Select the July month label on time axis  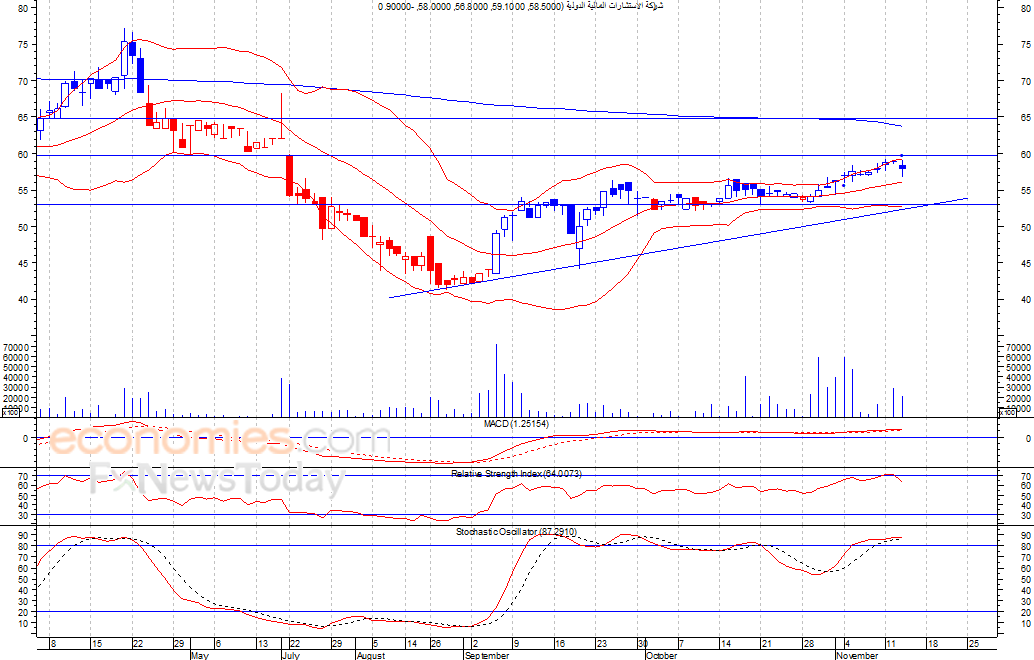coord(291,655)
